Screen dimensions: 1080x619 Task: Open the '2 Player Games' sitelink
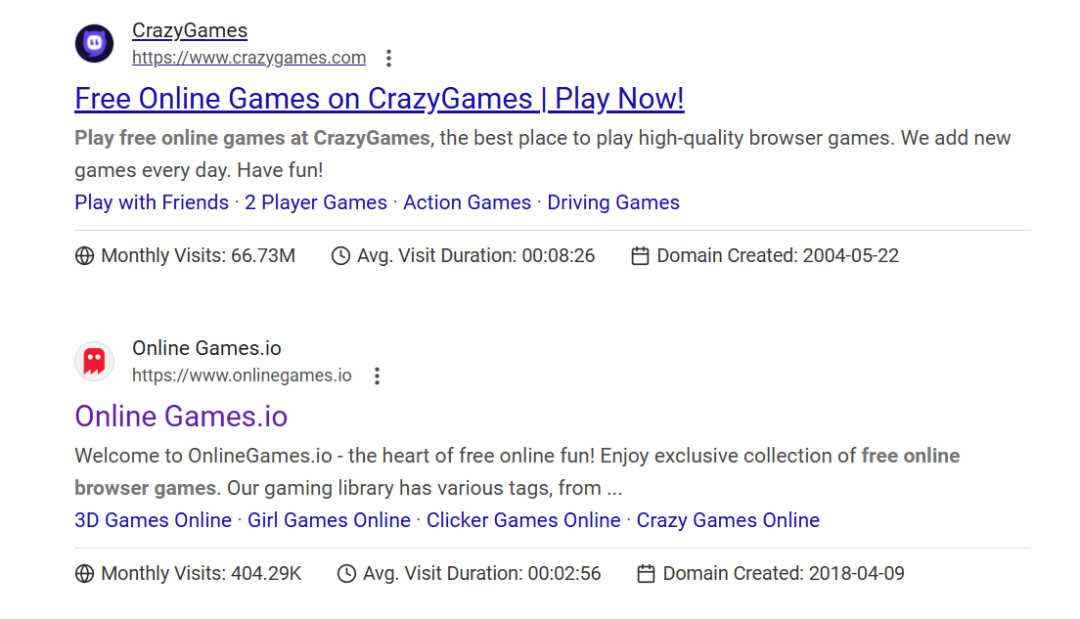316,202
